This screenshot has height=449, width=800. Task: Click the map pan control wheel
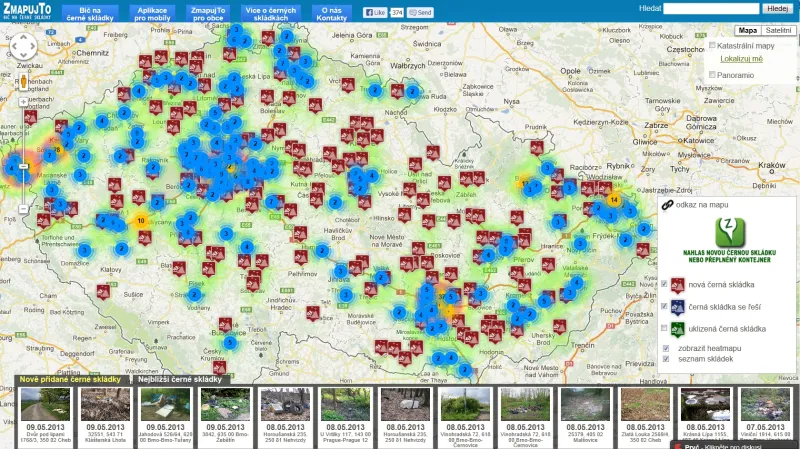tap(22, 46)
